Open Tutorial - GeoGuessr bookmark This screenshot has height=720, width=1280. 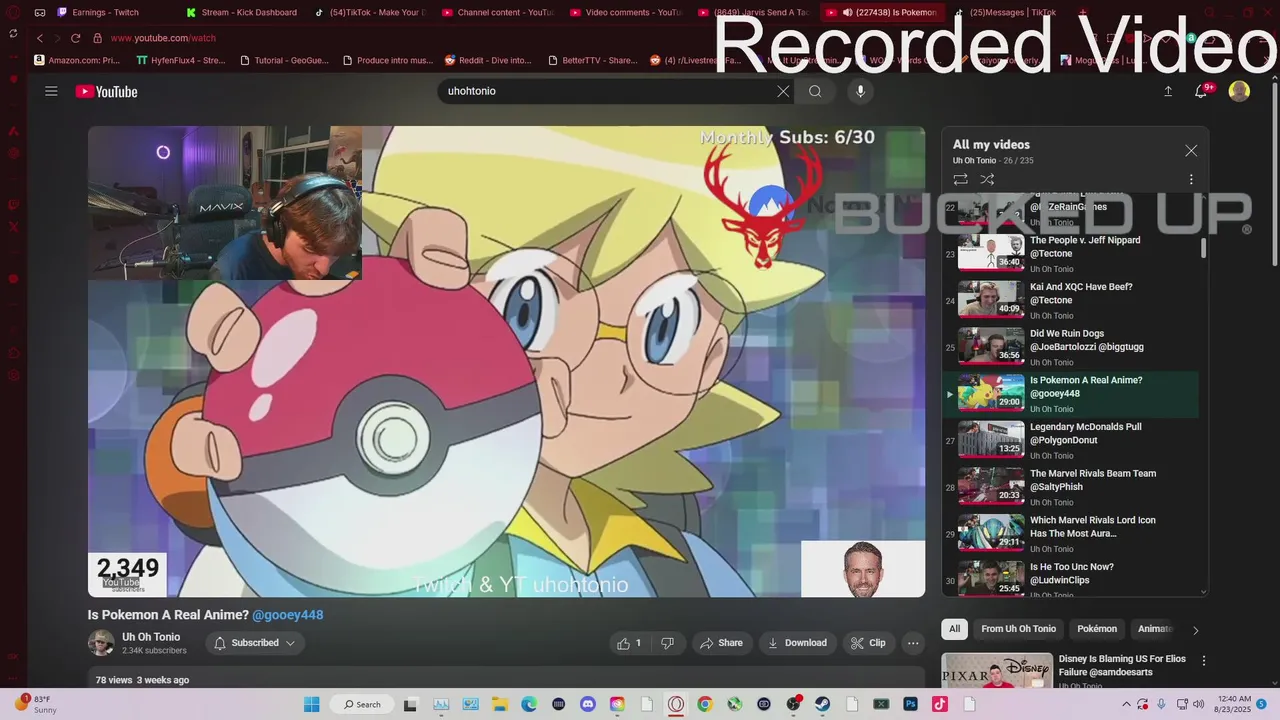284,60
